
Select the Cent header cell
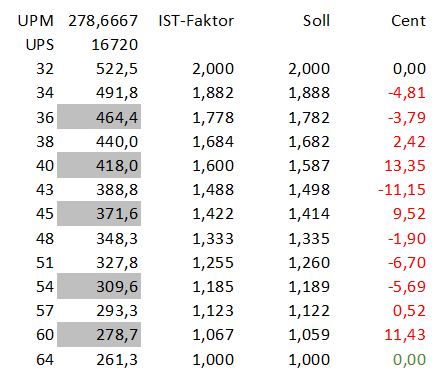tap(408, 21)
